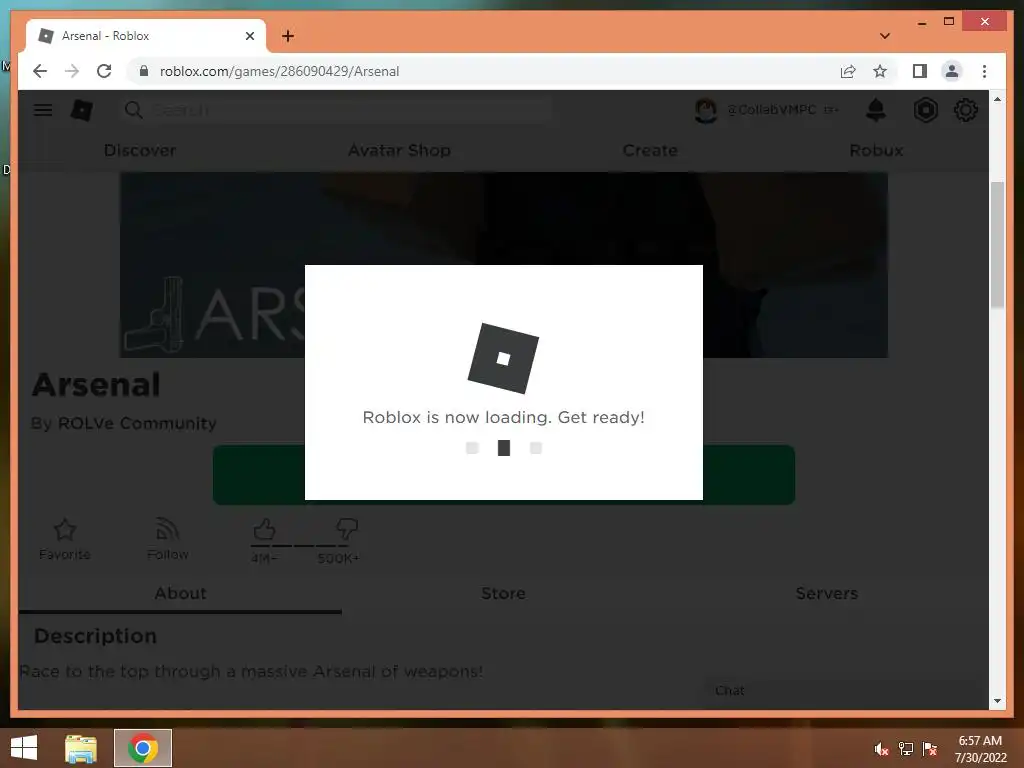Open the CollabVMPC user avatar
Screen dimensions: 1024x768
coord(706,110)
